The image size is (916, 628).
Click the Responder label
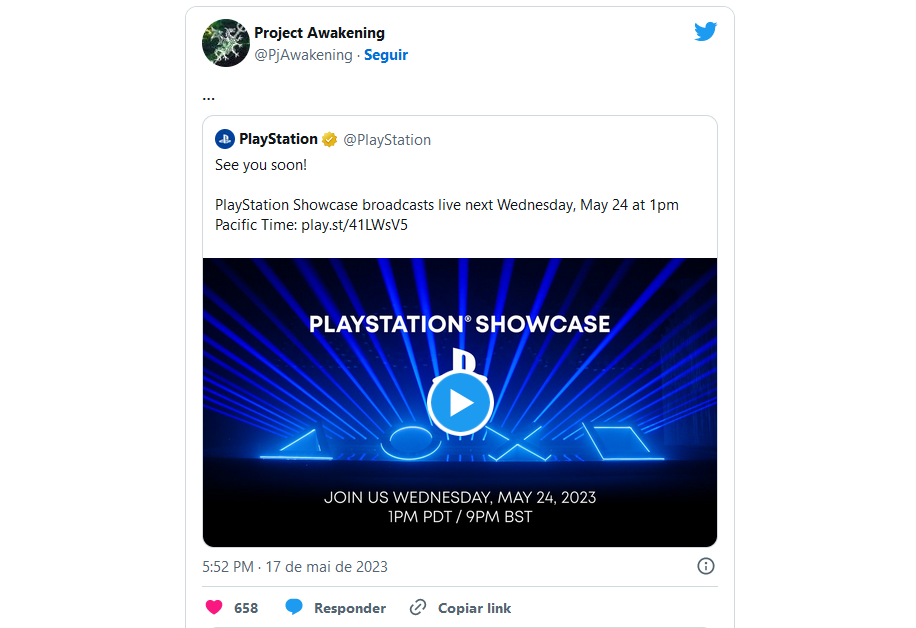click(x=349, y=608)
